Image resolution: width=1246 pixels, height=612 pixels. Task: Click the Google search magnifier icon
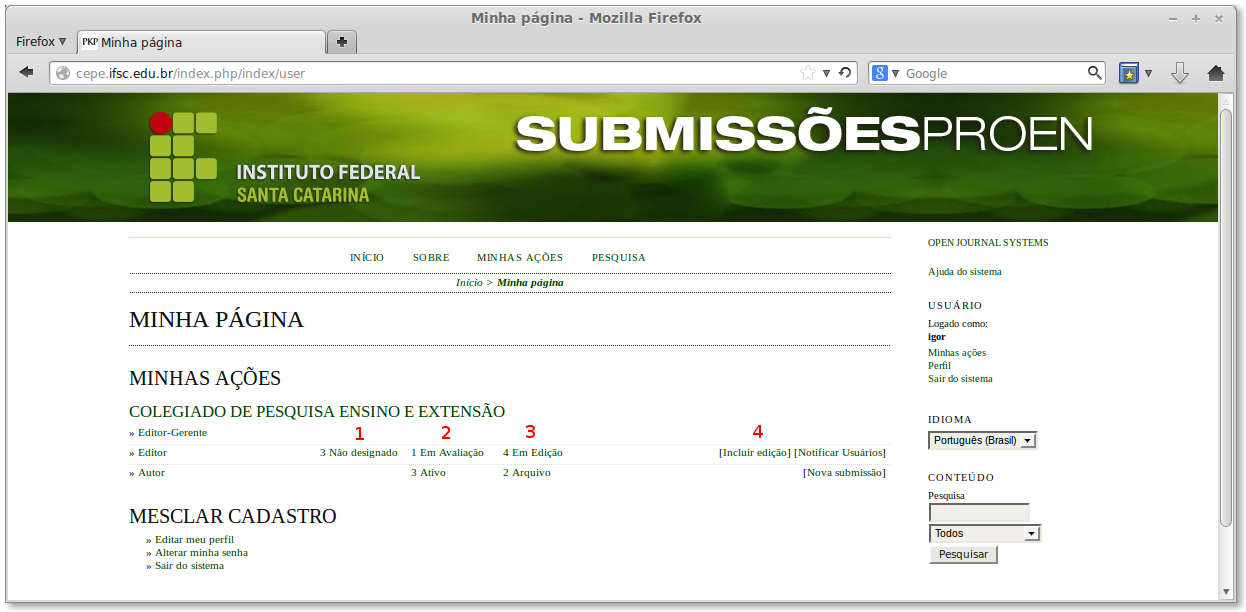[x=1095, y=72]
